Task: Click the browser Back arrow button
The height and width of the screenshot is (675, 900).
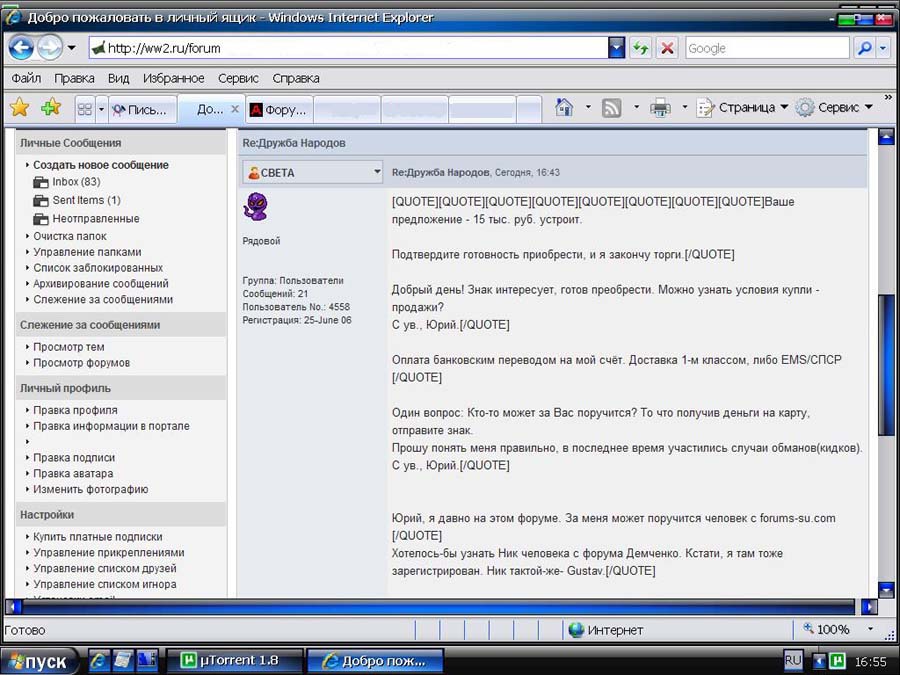Action: [21, 47]
